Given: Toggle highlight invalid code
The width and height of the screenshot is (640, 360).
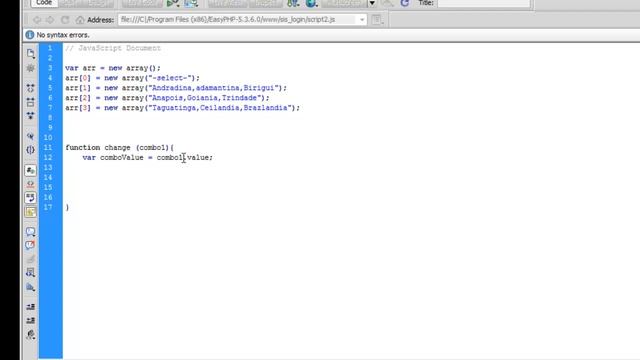Looking at the screenshot, I should pos(31,184).
